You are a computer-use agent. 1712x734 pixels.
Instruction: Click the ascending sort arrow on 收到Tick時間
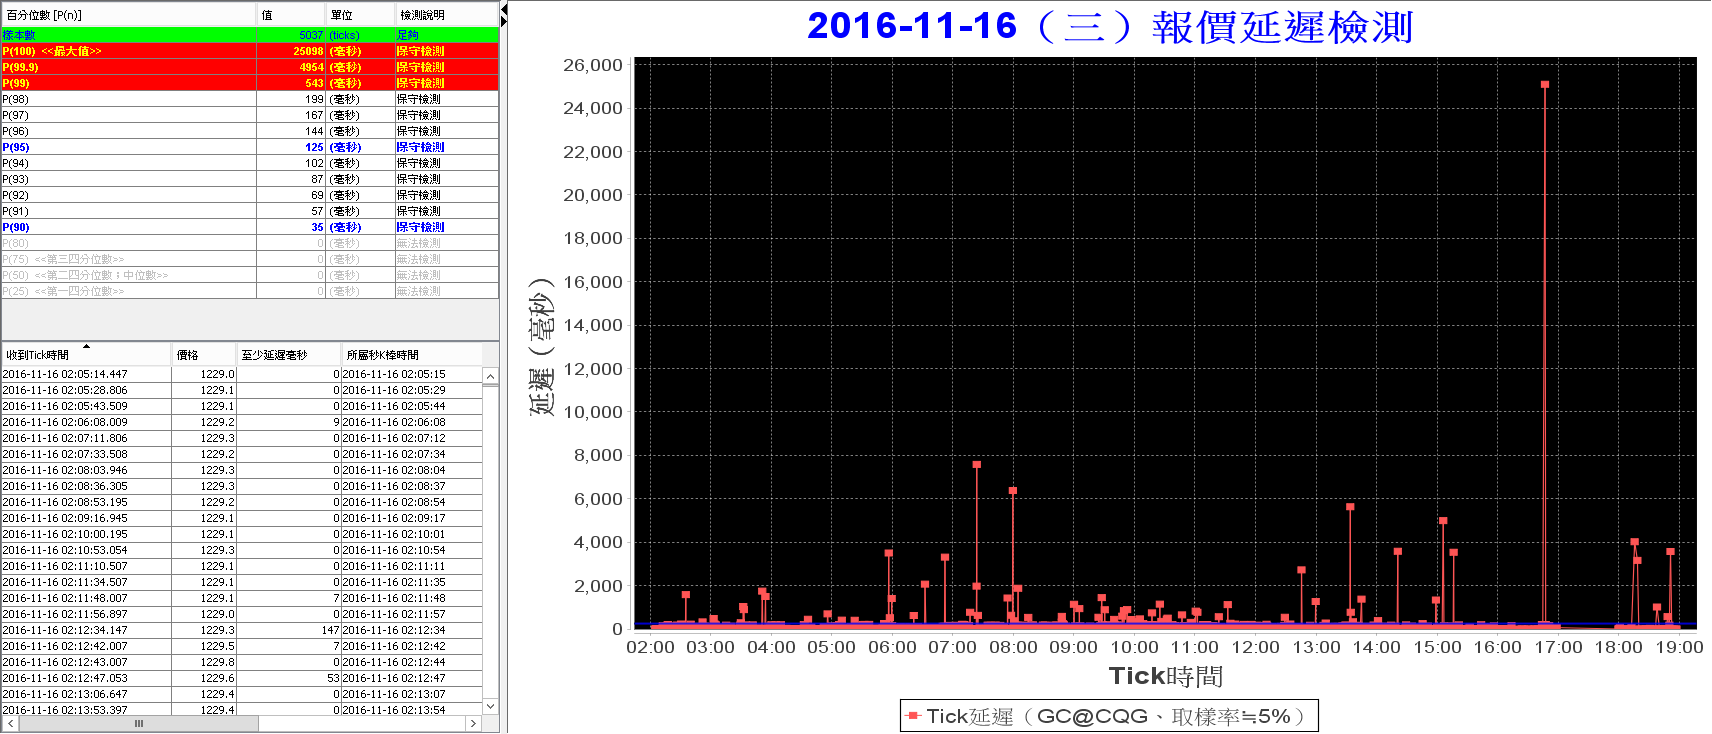tap(86, 347)
